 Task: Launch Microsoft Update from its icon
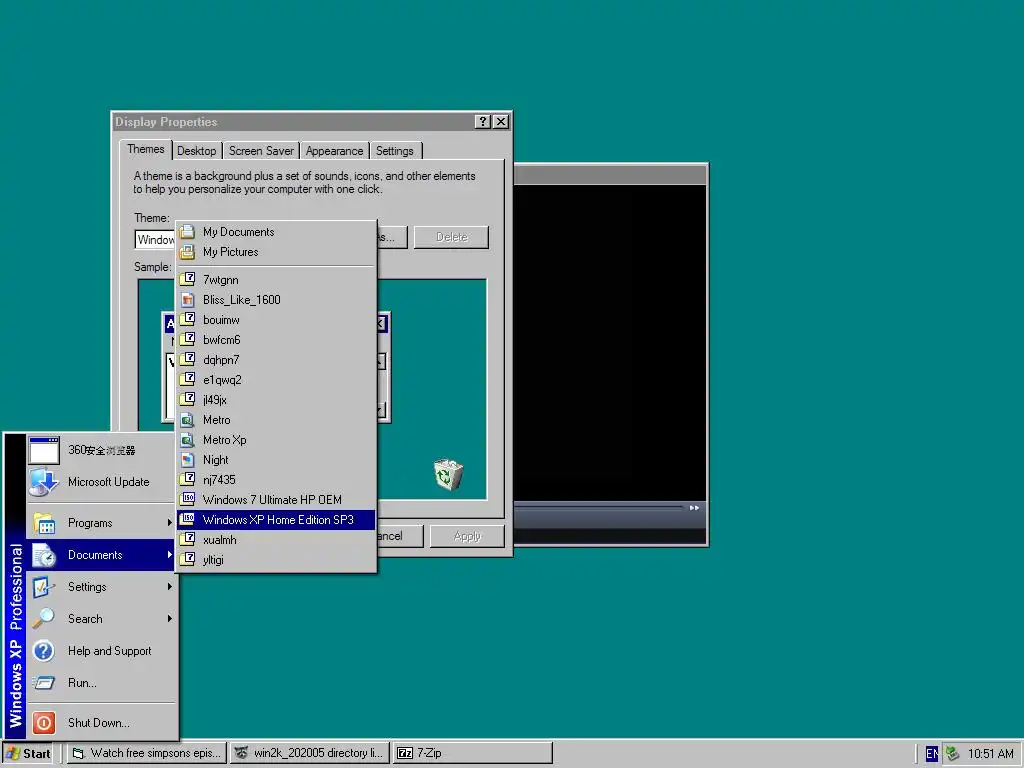click(x=44, y=482)
